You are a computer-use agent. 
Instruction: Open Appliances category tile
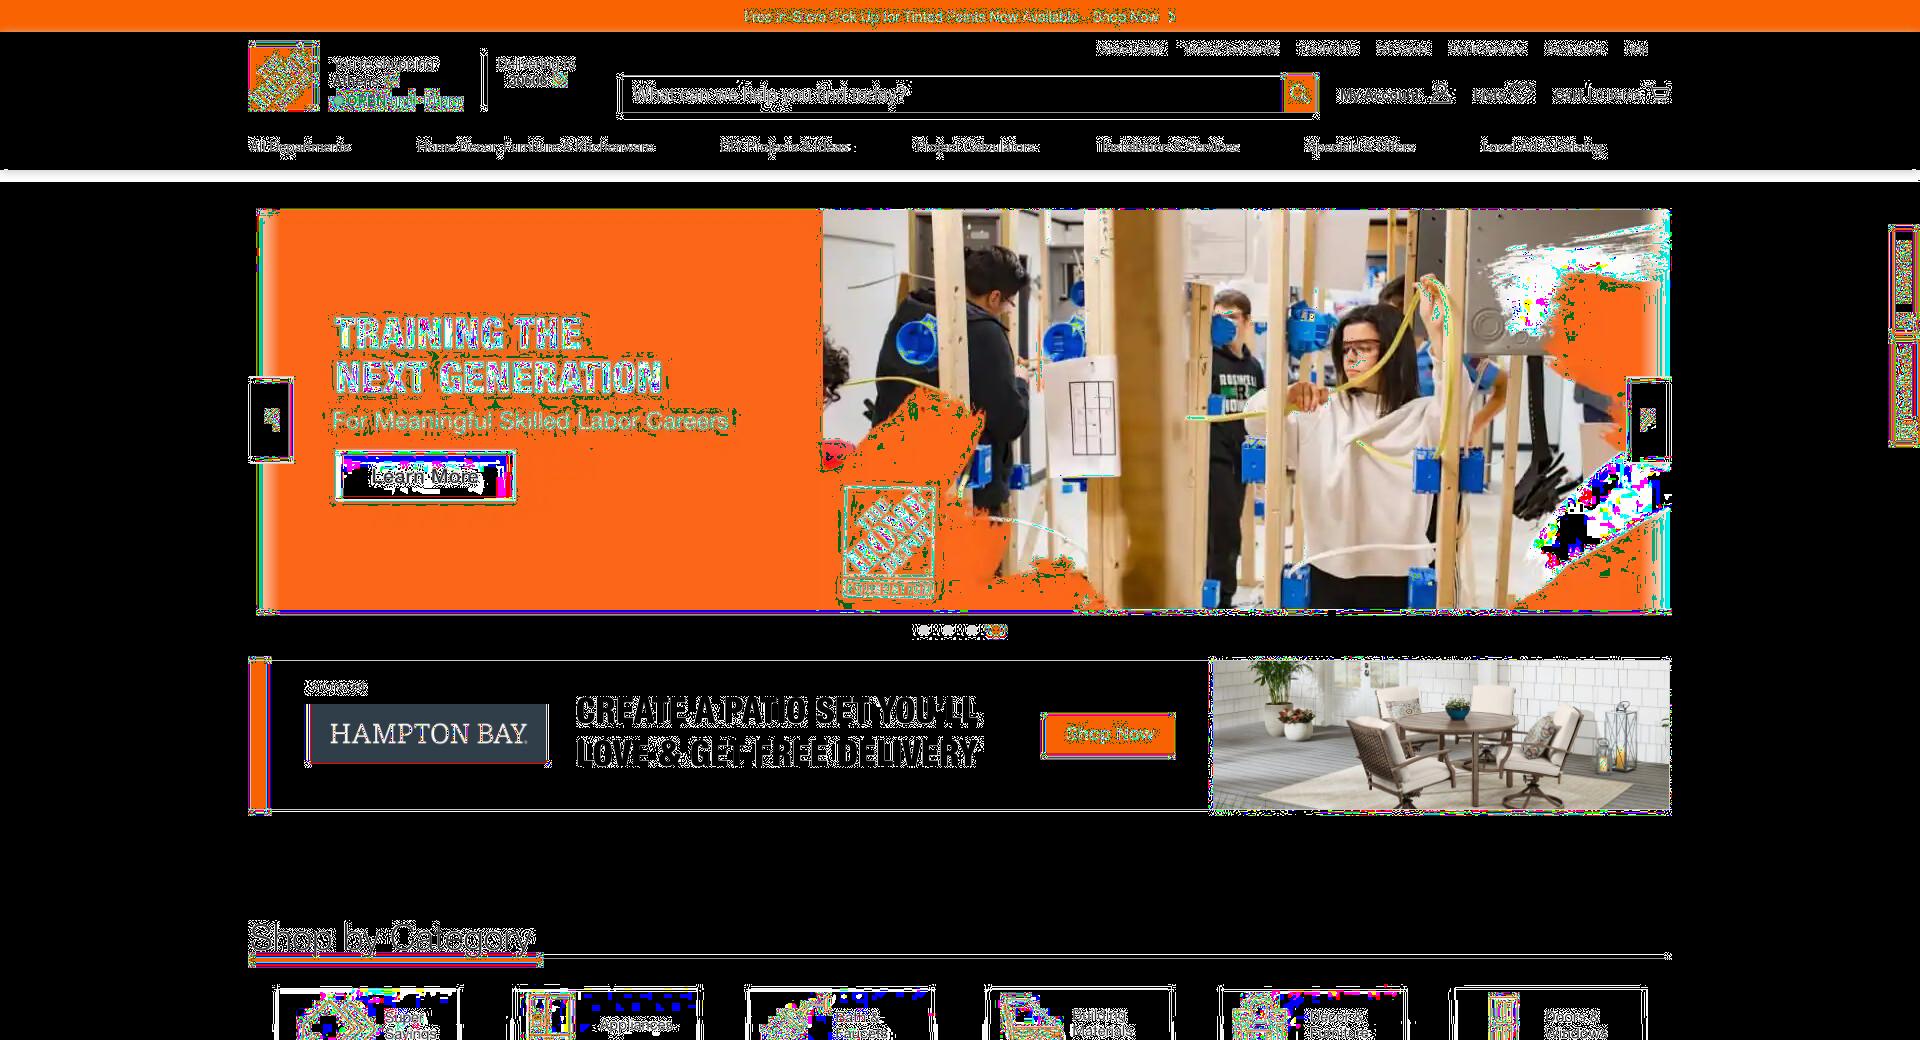click(x=606, y=1014)
